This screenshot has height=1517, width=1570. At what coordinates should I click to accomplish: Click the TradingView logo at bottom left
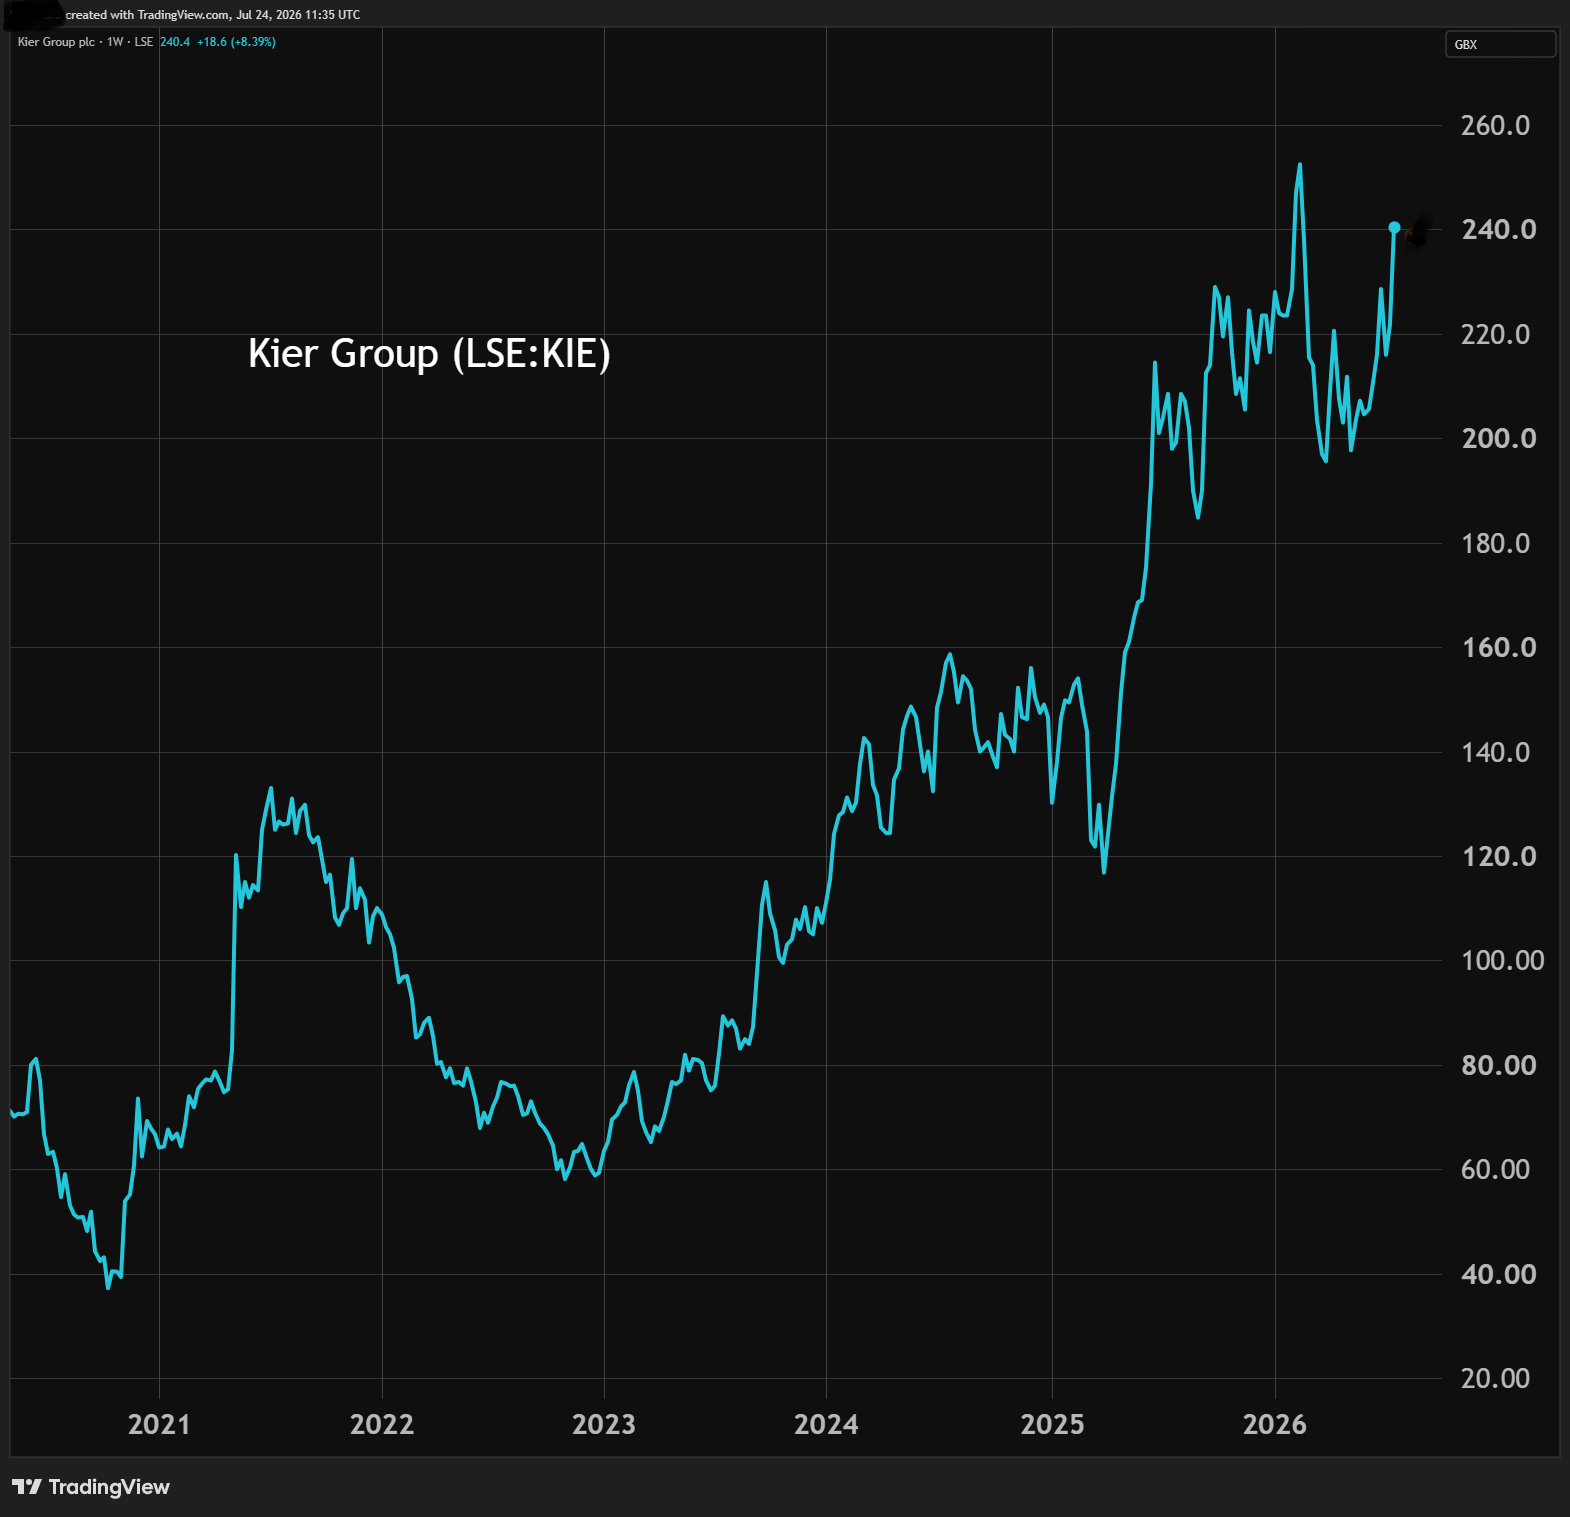pyautogui.click(x=91, y=1487)
